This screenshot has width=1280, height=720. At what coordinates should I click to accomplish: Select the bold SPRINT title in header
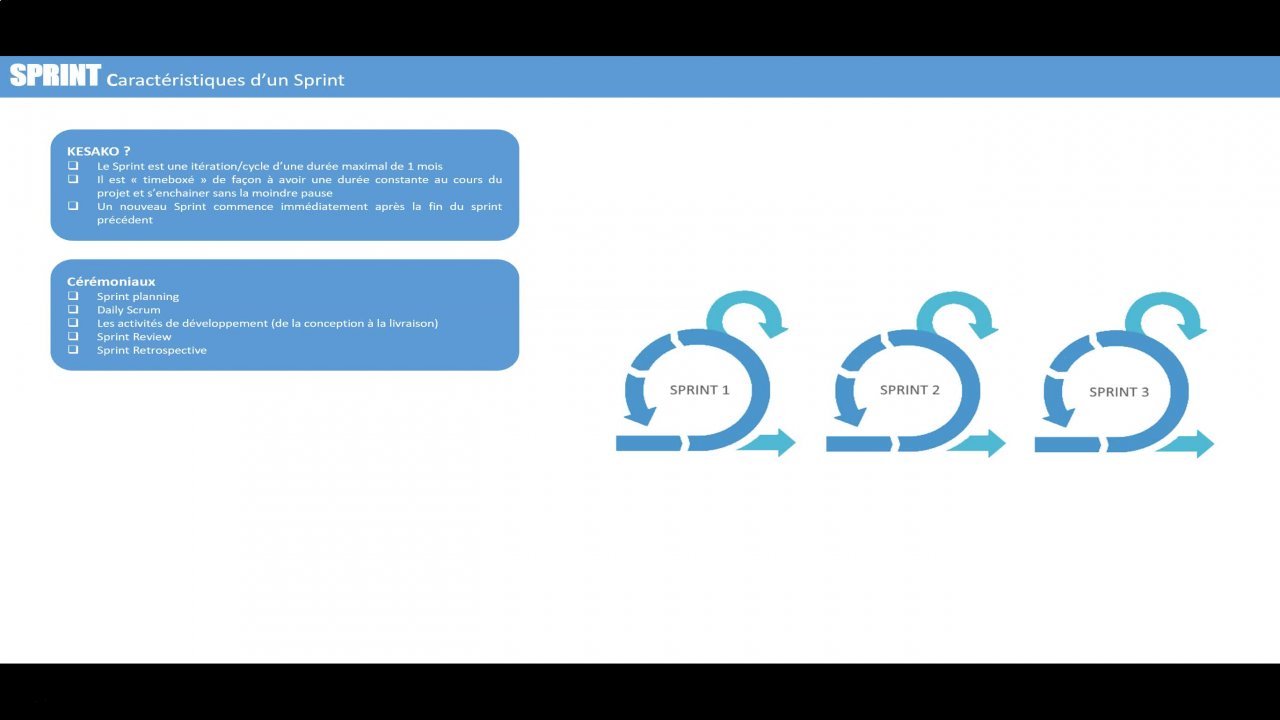point(55,76)
